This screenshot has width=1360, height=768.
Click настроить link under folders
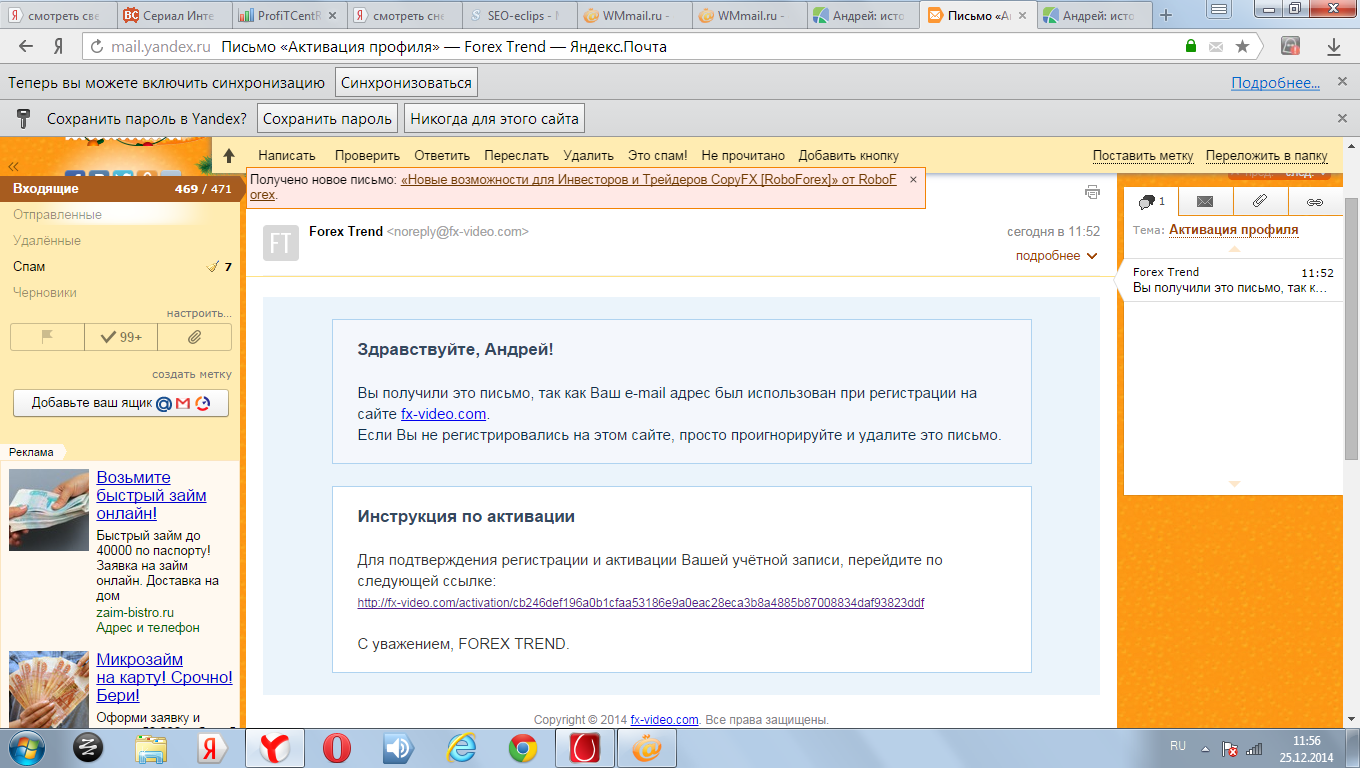coord(199,313)
